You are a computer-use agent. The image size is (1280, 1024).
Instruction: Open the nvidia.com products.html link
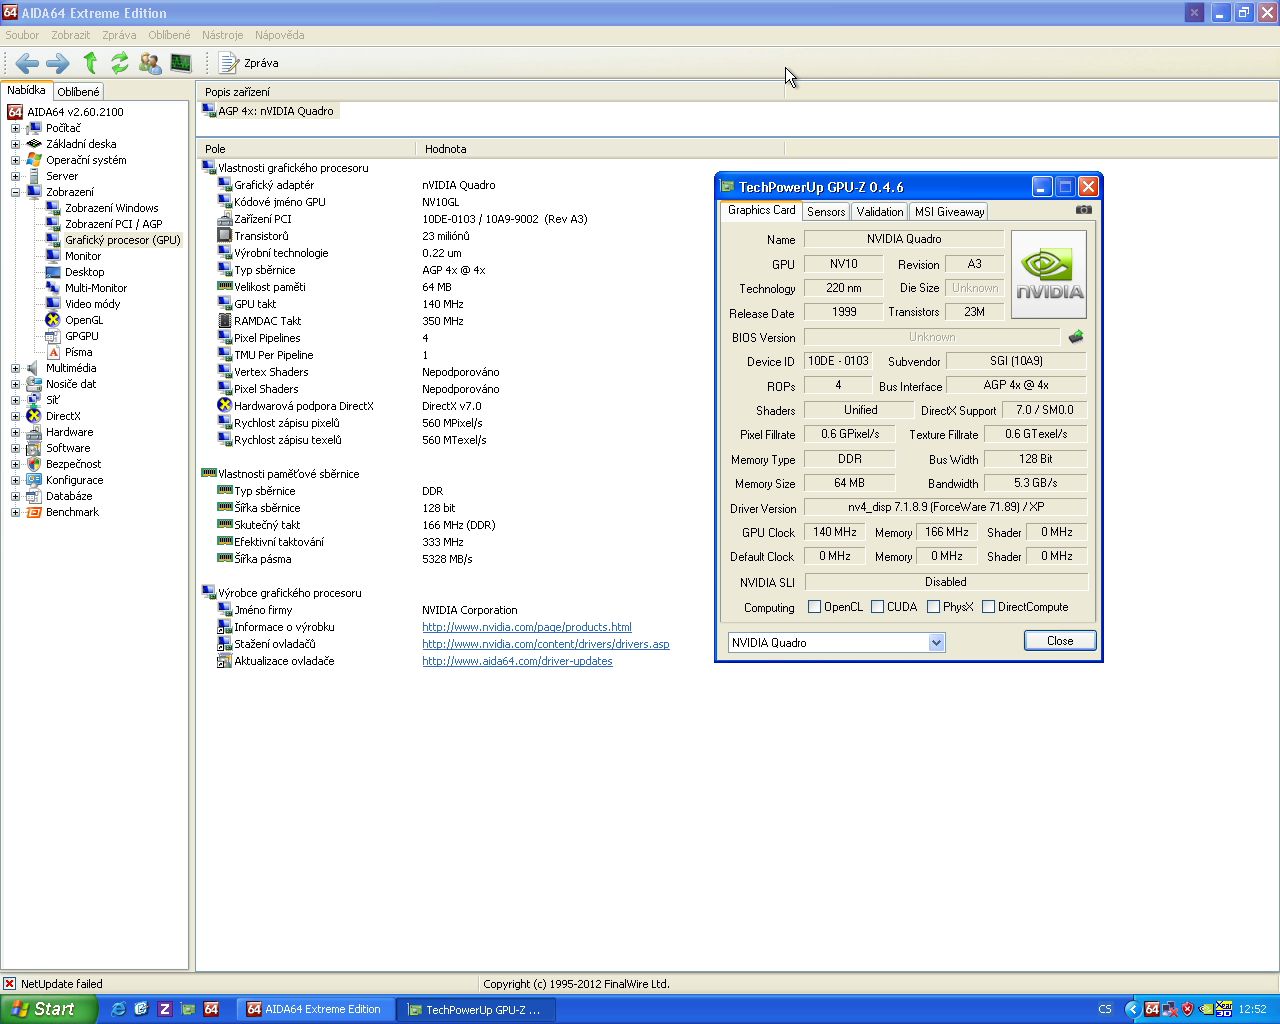pyautogui.click(x=526, y=627)
